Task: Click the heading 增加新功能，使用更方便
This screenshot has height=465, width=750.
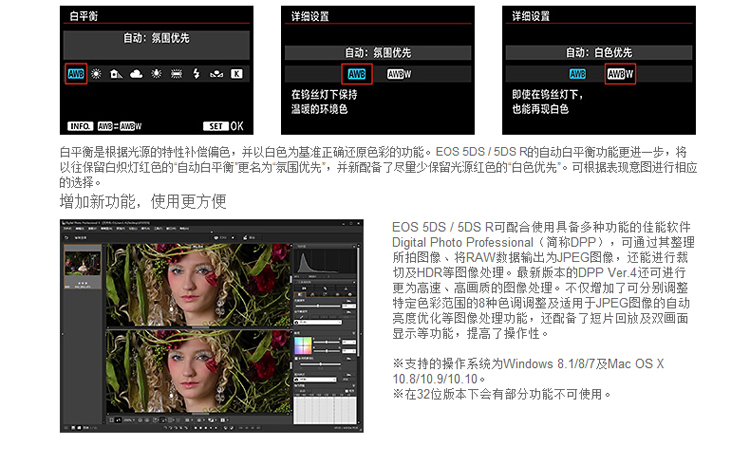Action: (143, 201)
